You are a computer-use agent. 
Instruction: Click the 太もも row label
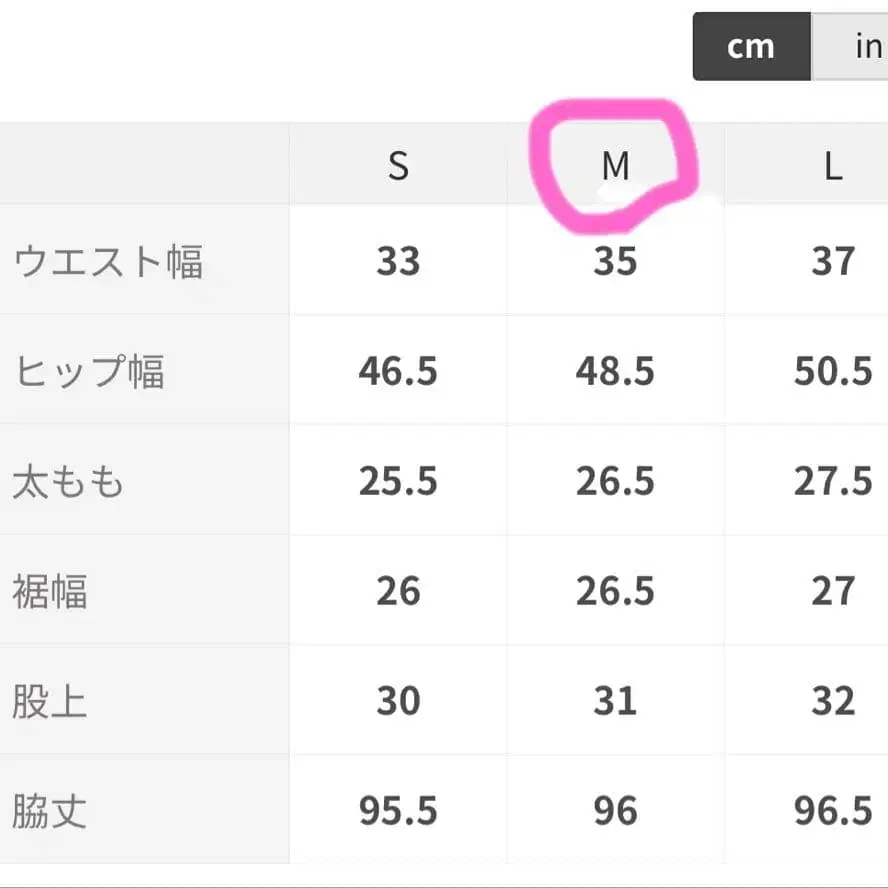click(x=68, y=480)
